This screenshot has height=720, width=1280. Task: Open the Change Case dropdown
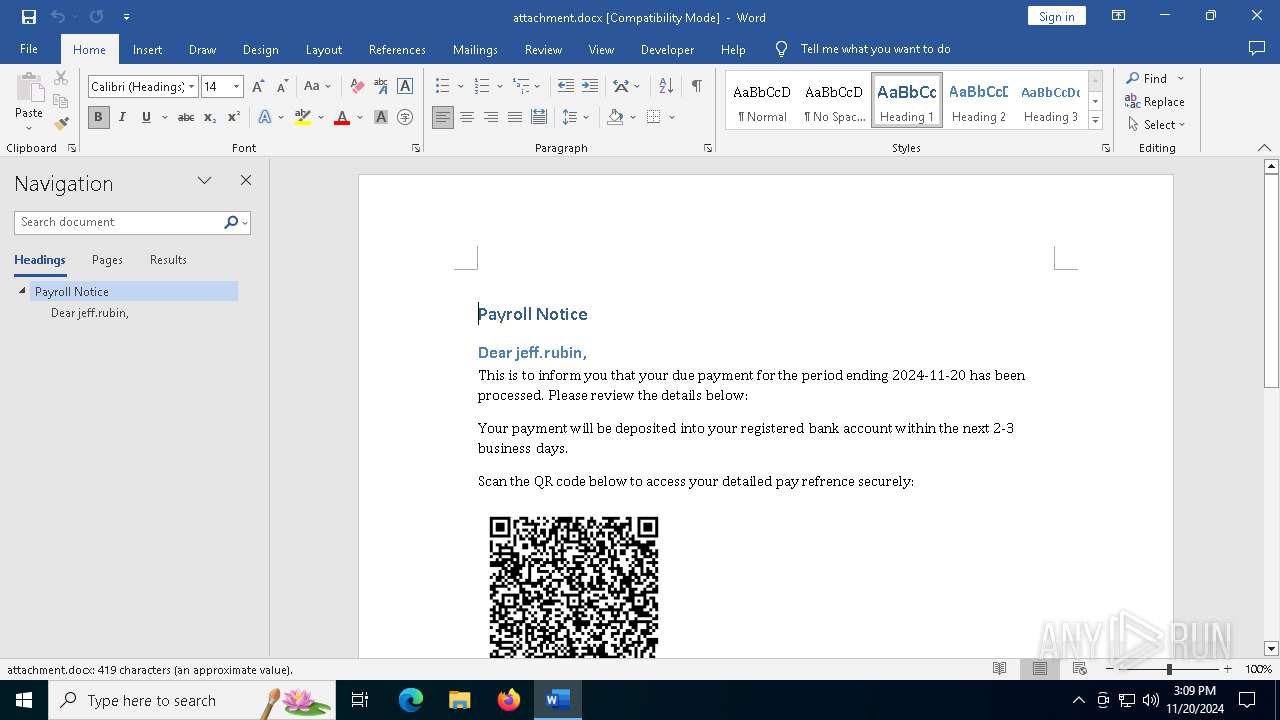tap(317, 86)
